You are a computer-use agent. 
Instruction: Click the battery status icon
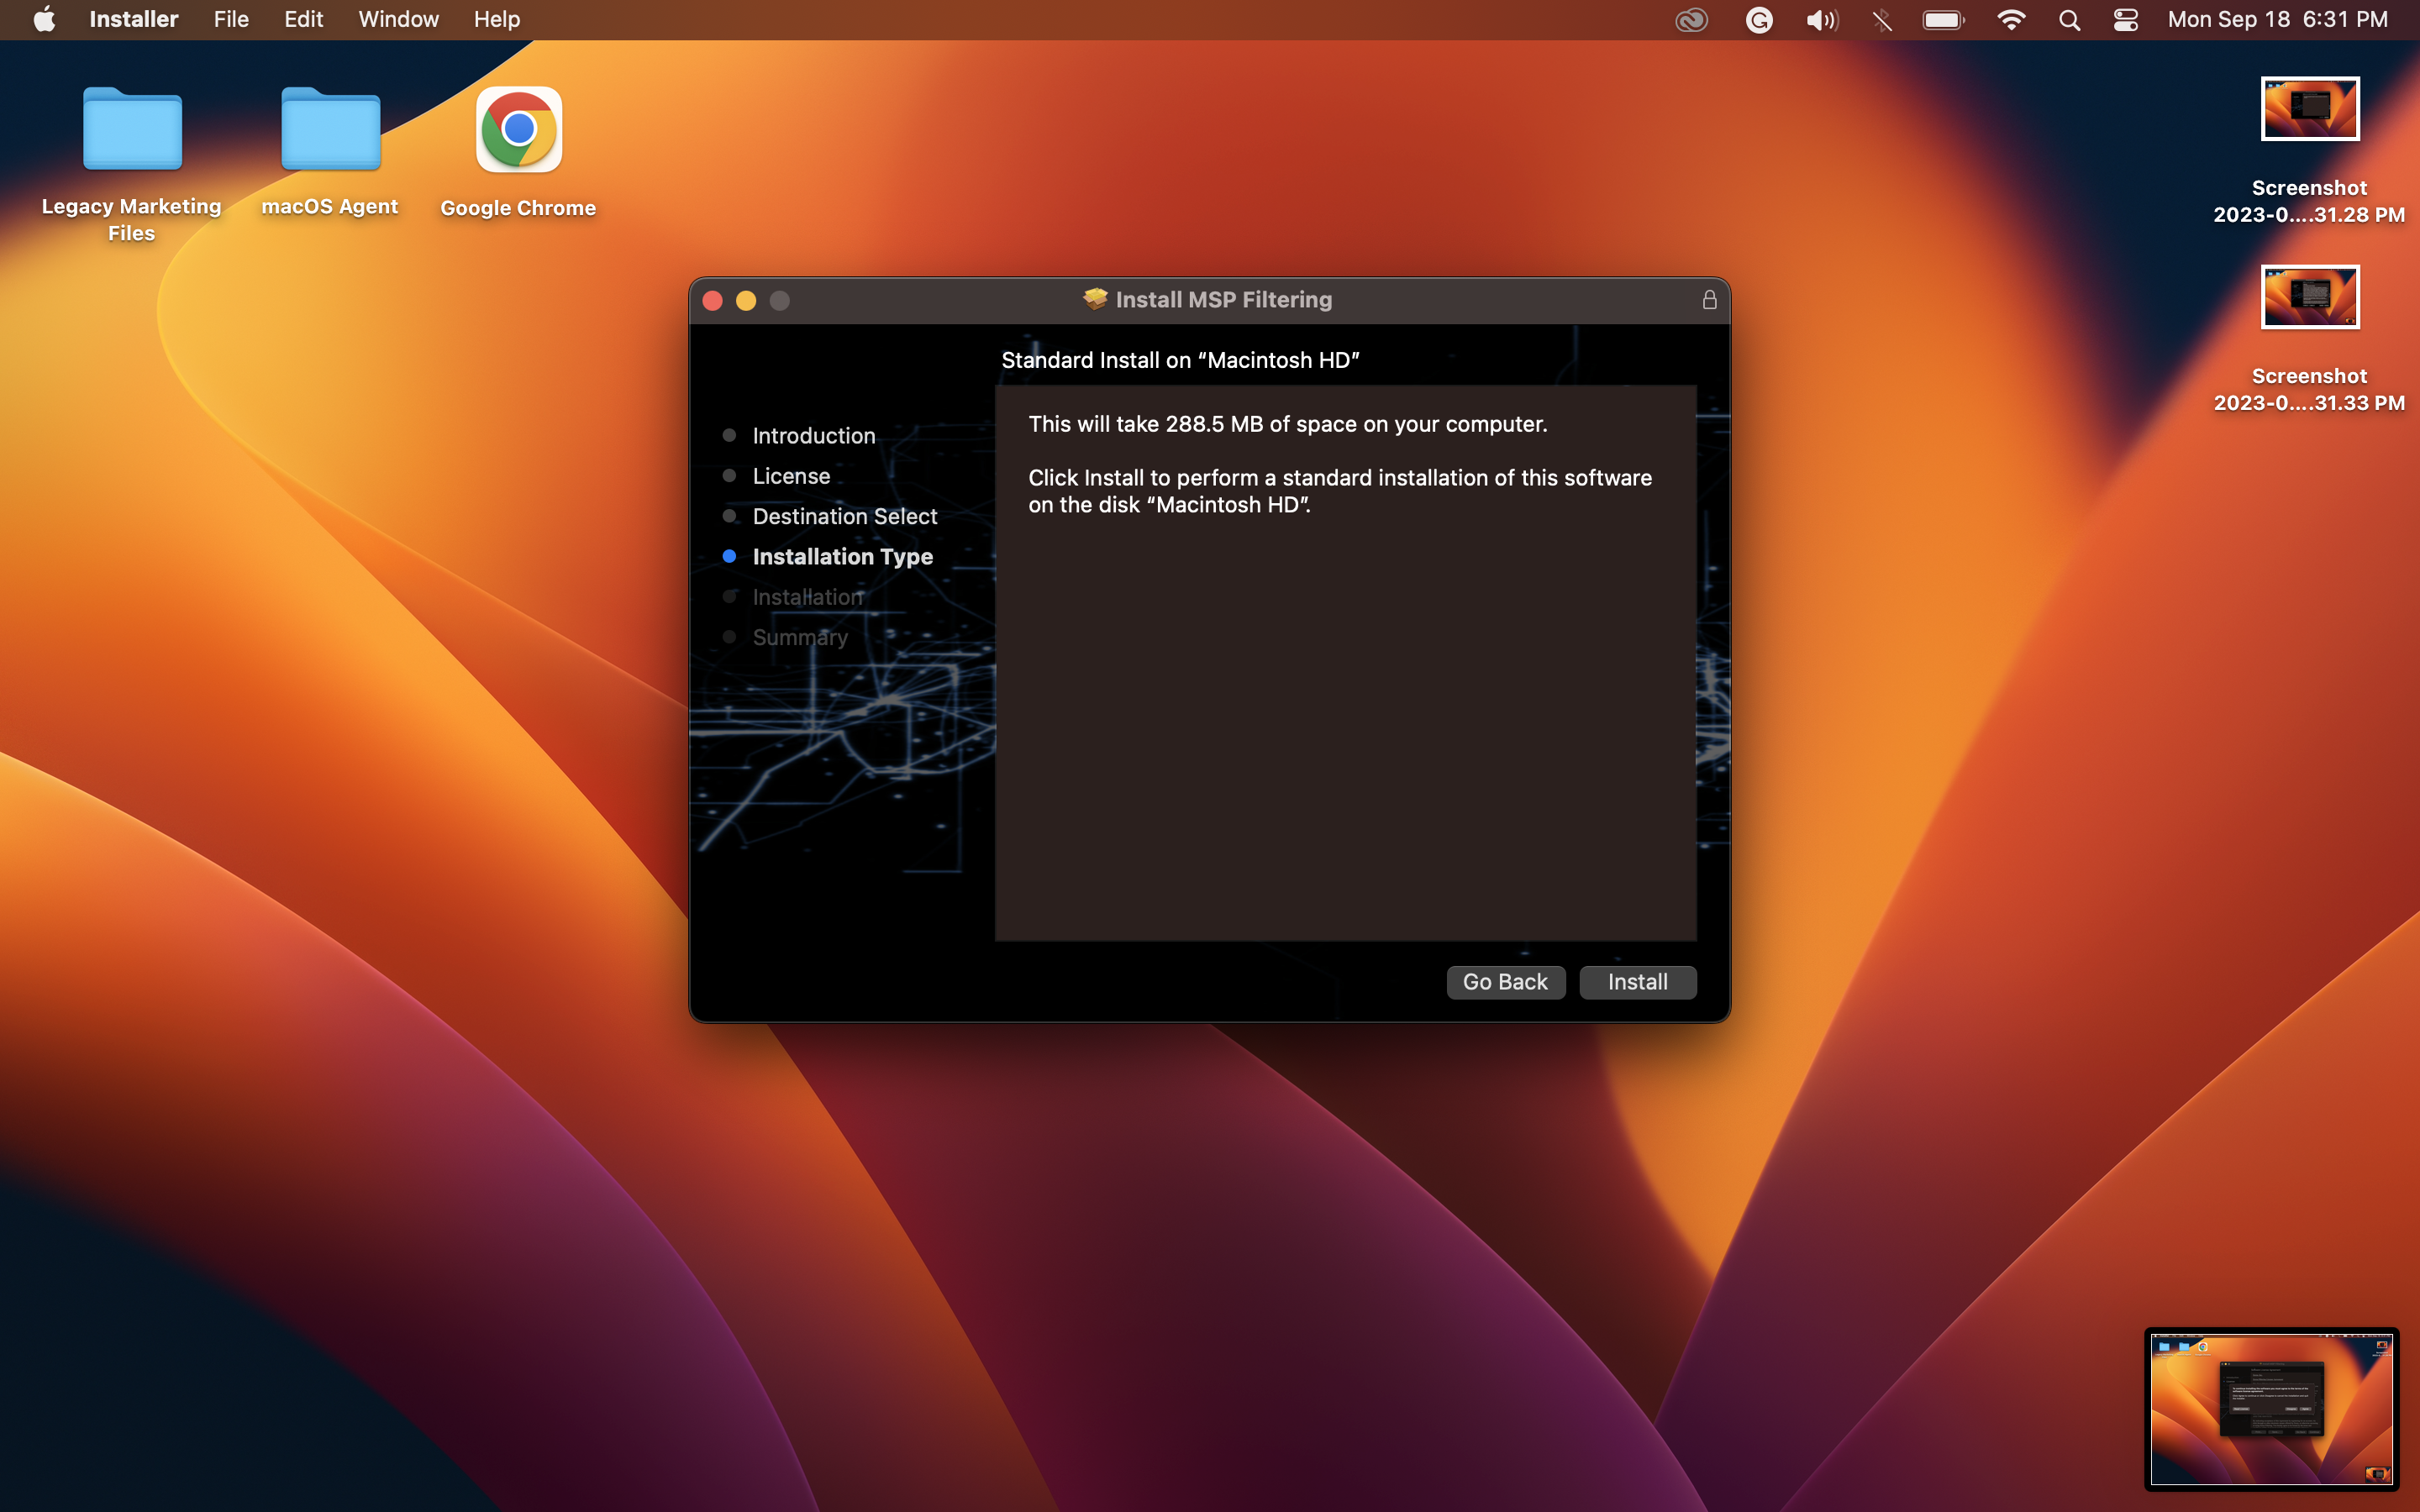(1941, 19)
